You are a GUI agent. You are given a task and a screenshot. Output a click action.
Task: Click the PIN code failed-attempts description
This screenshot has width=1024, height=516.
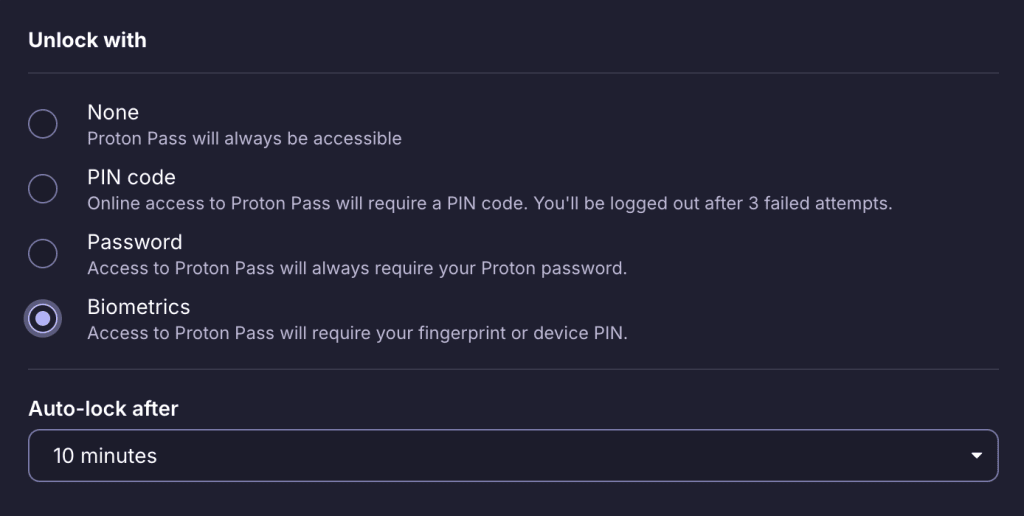pos(489,204)
